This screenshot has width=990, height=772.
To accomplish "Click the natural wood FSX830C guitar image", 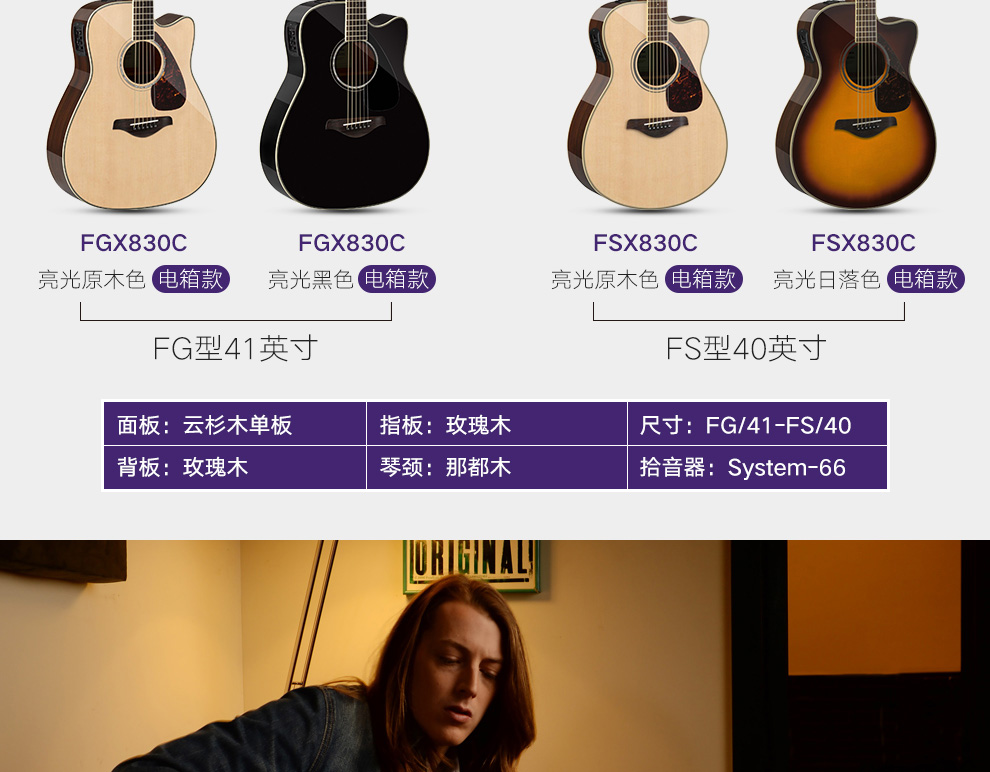I will coord(647,105).
